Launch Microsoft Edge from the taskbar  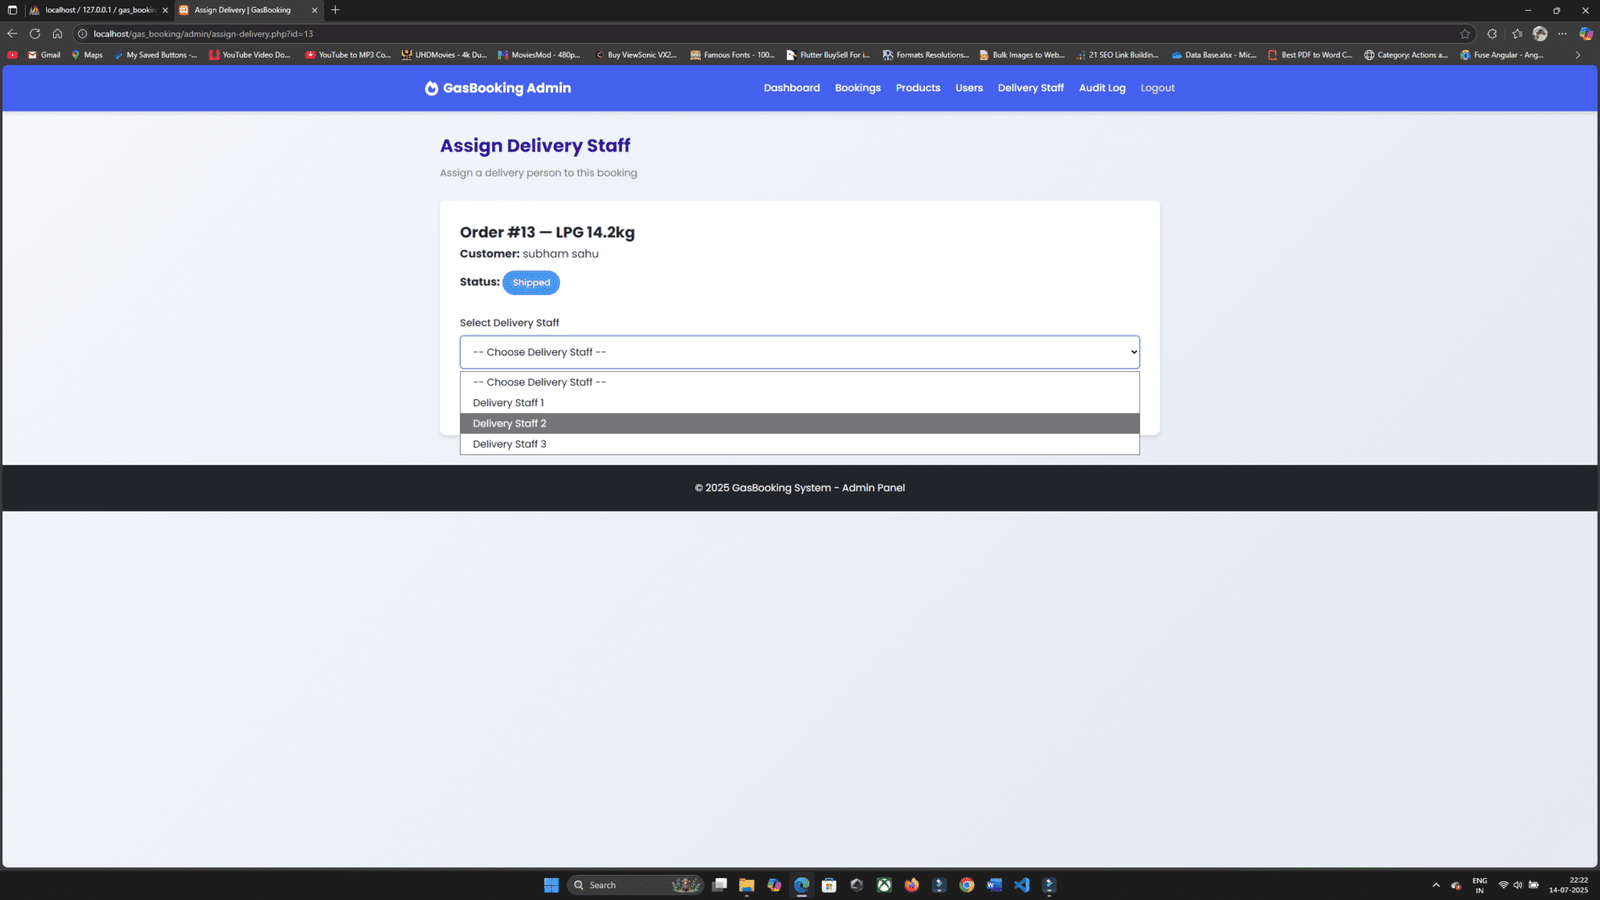[801, 885]
